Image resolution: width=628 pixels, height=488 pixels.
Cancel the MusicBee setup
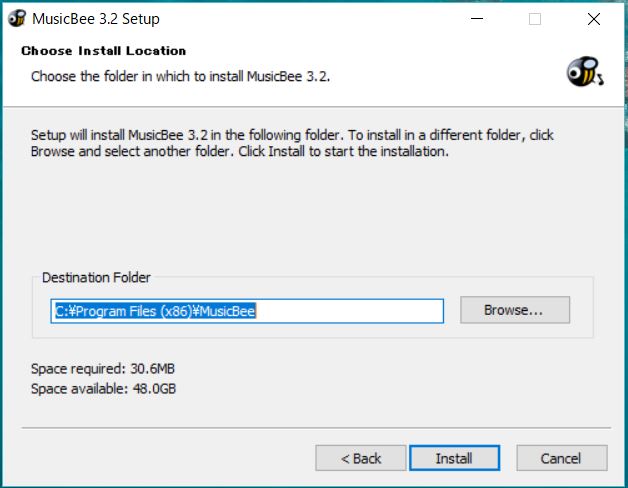point(562,458)
